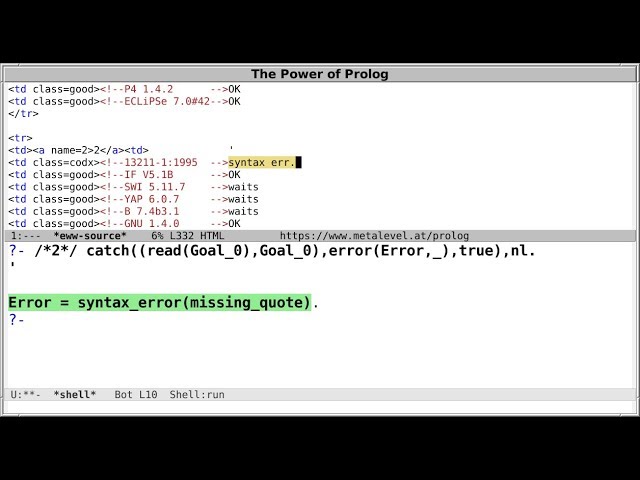Click the closing </tr> tag
Viewport: 640px width, 480px height.
click(x=23, y=113)
